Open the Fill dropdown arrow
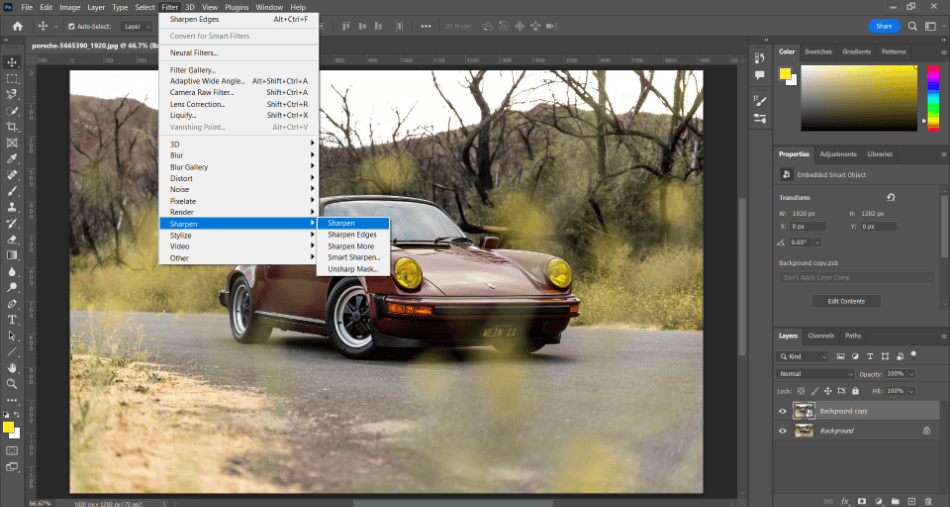 (911, 391)
